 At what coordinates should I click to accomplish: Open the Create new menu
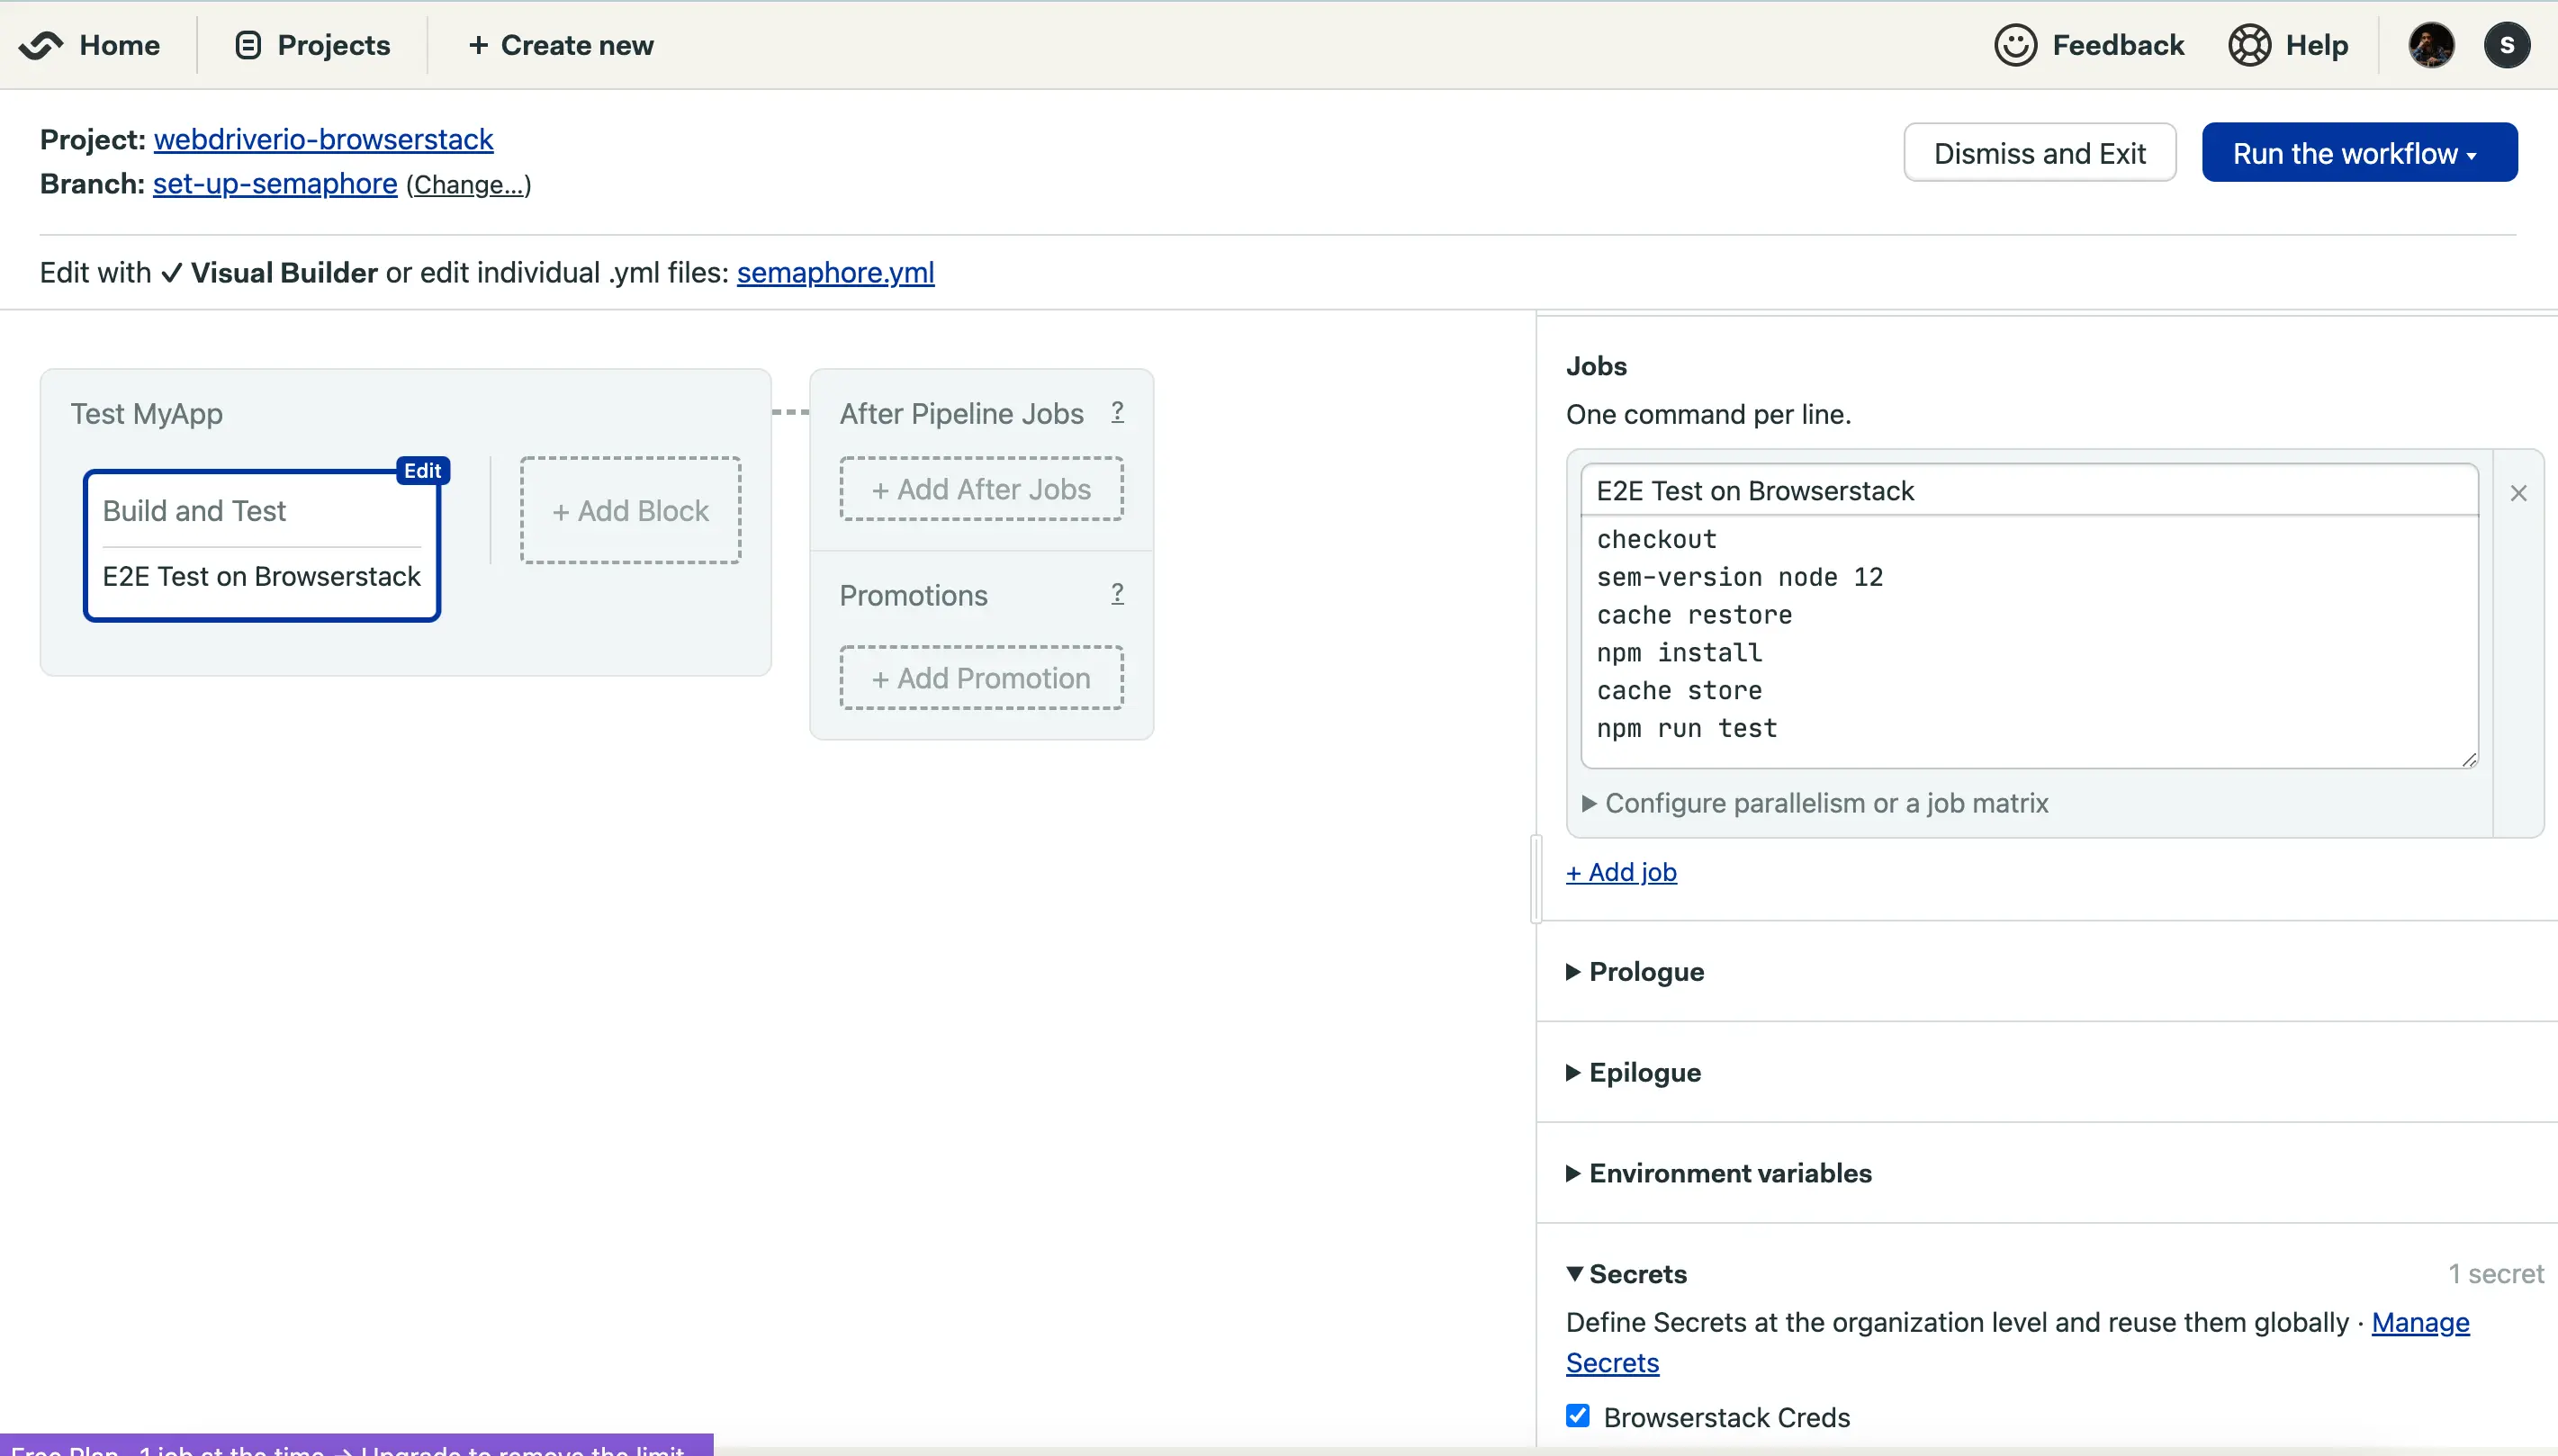560,45
